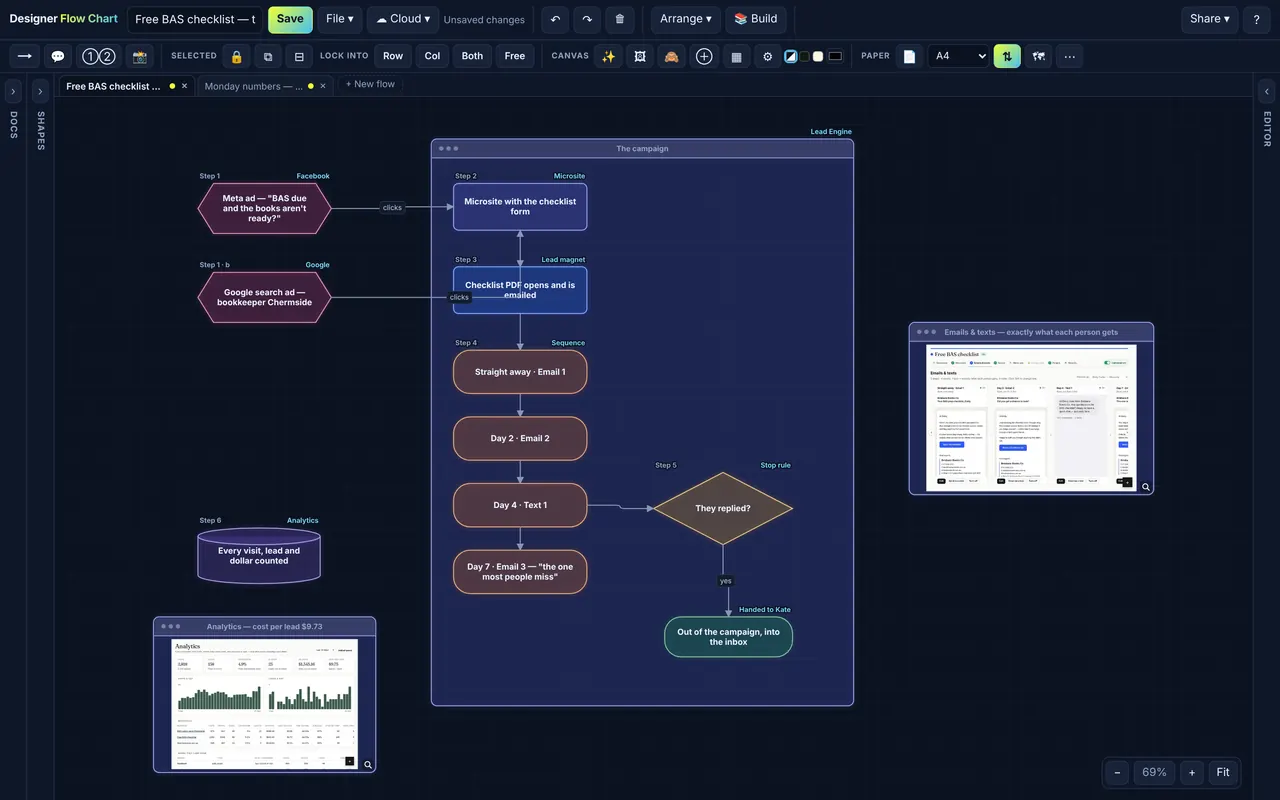
Task: Click the circled plus icon in Canvas tools
Action: 704,56
